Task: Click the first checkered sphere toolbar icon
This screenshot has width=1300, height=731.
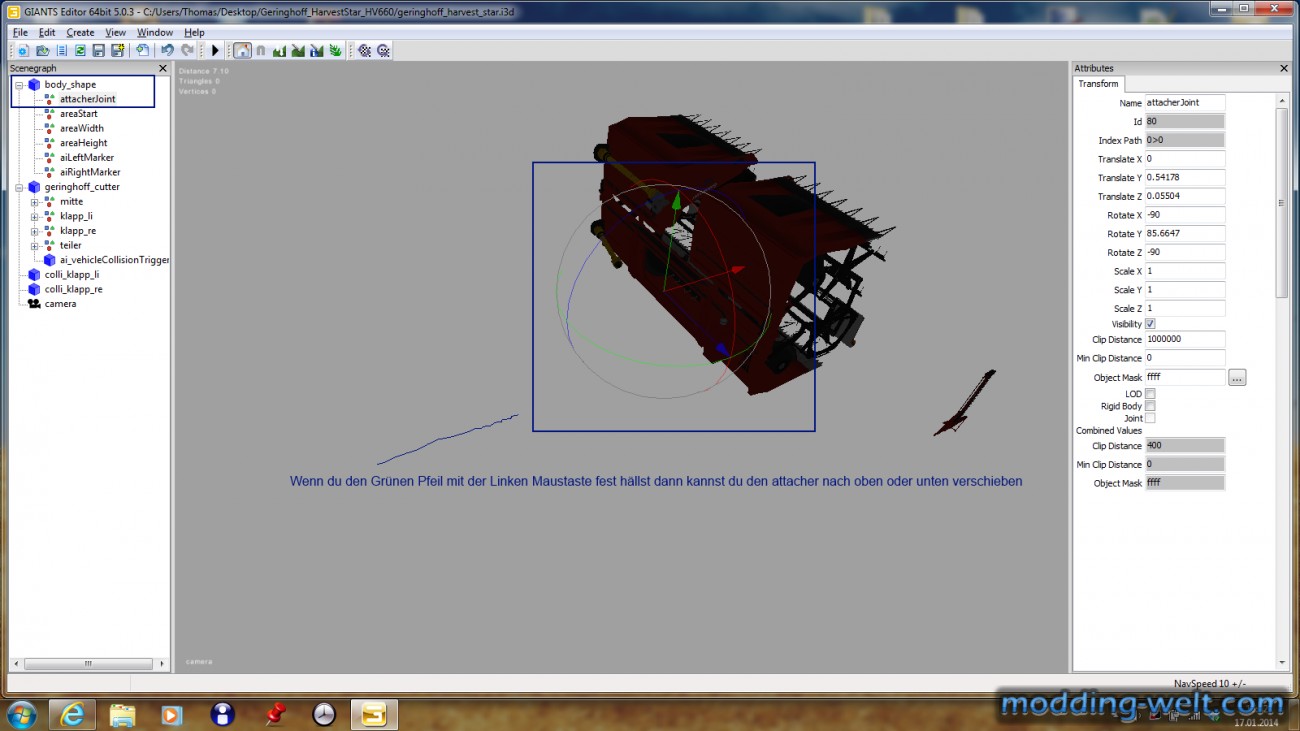Action: tap(364, 50)
